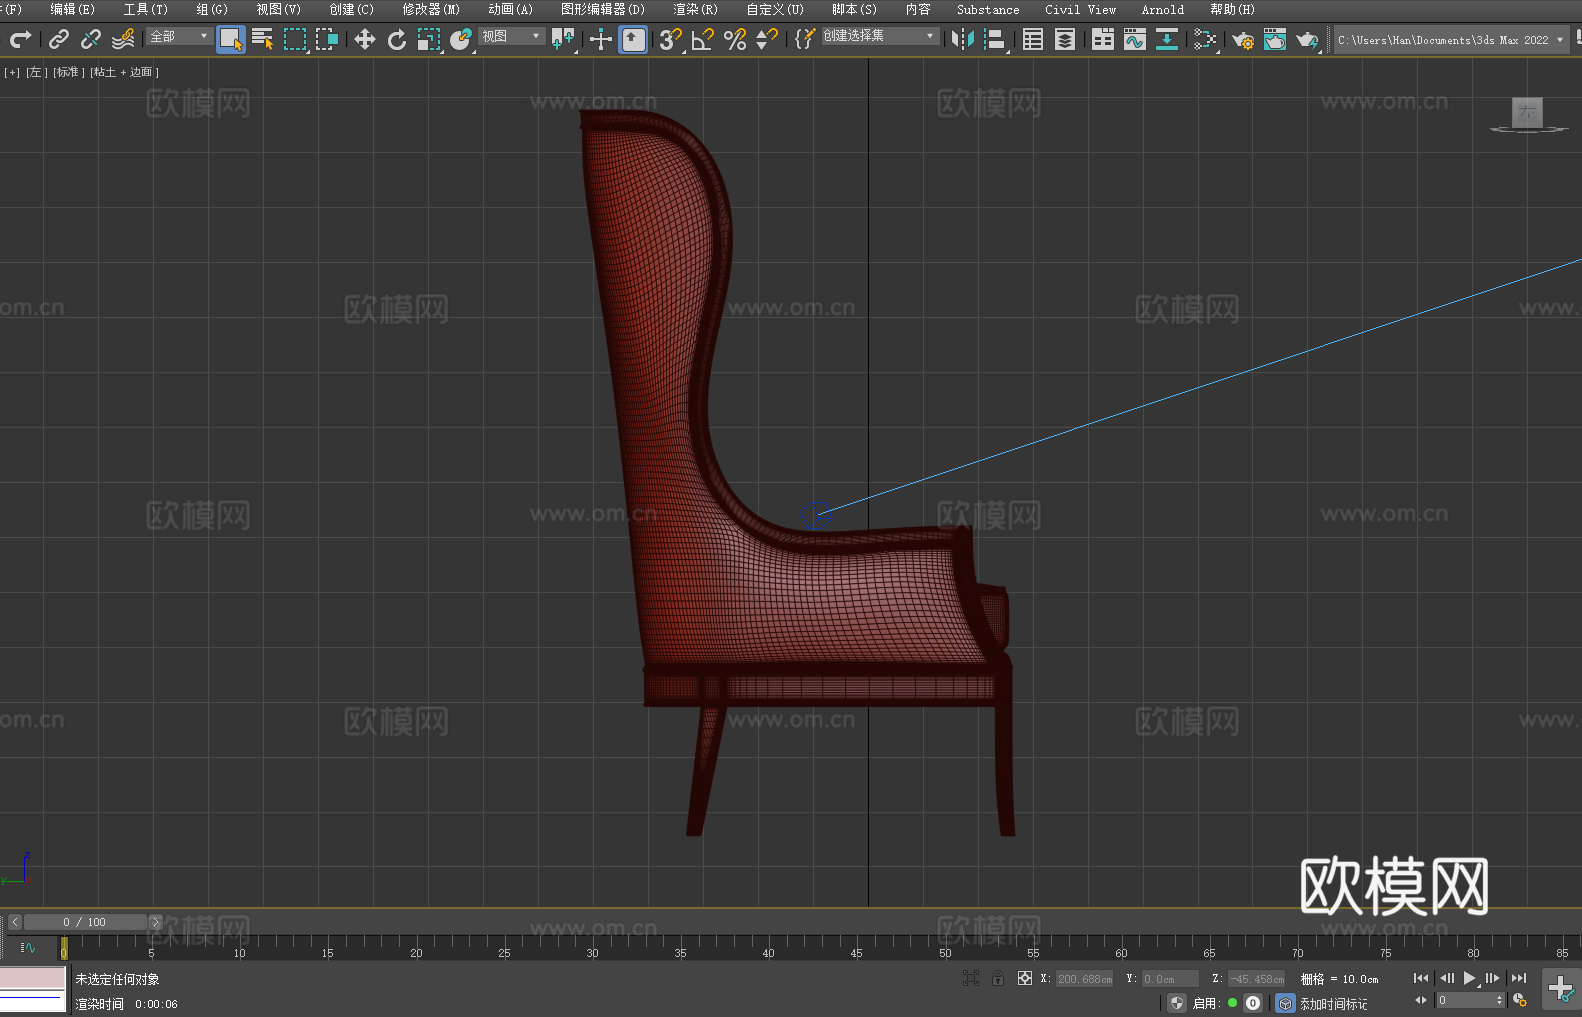Click the Align tool icon
This screenshot has height=1017, width=1582.
(995, 39)
